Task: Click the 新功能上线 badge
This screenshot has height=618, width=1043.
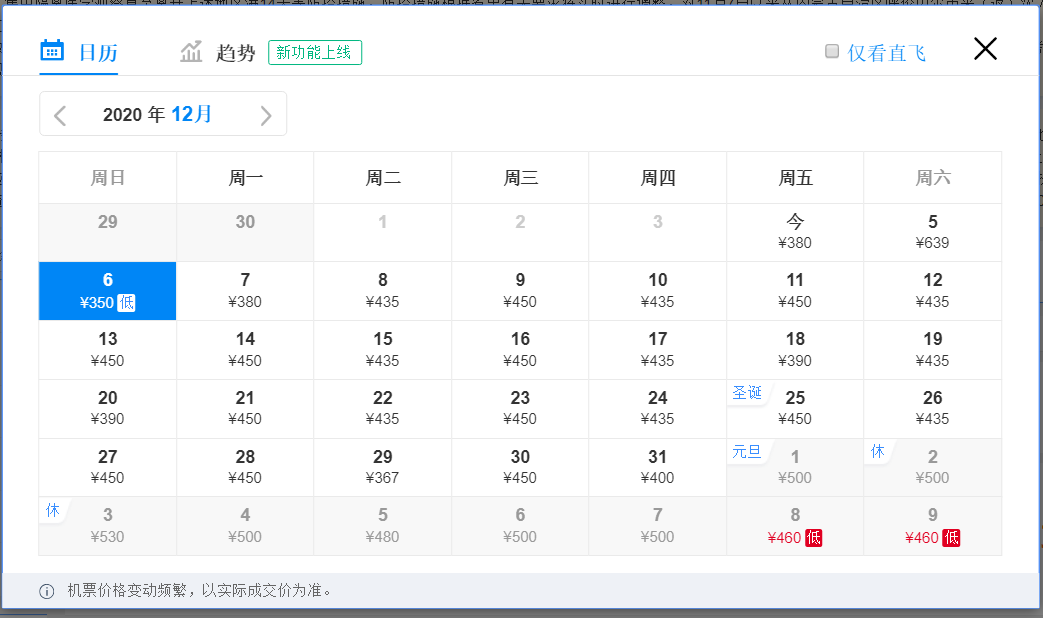Action: click(x=315, y=53)
